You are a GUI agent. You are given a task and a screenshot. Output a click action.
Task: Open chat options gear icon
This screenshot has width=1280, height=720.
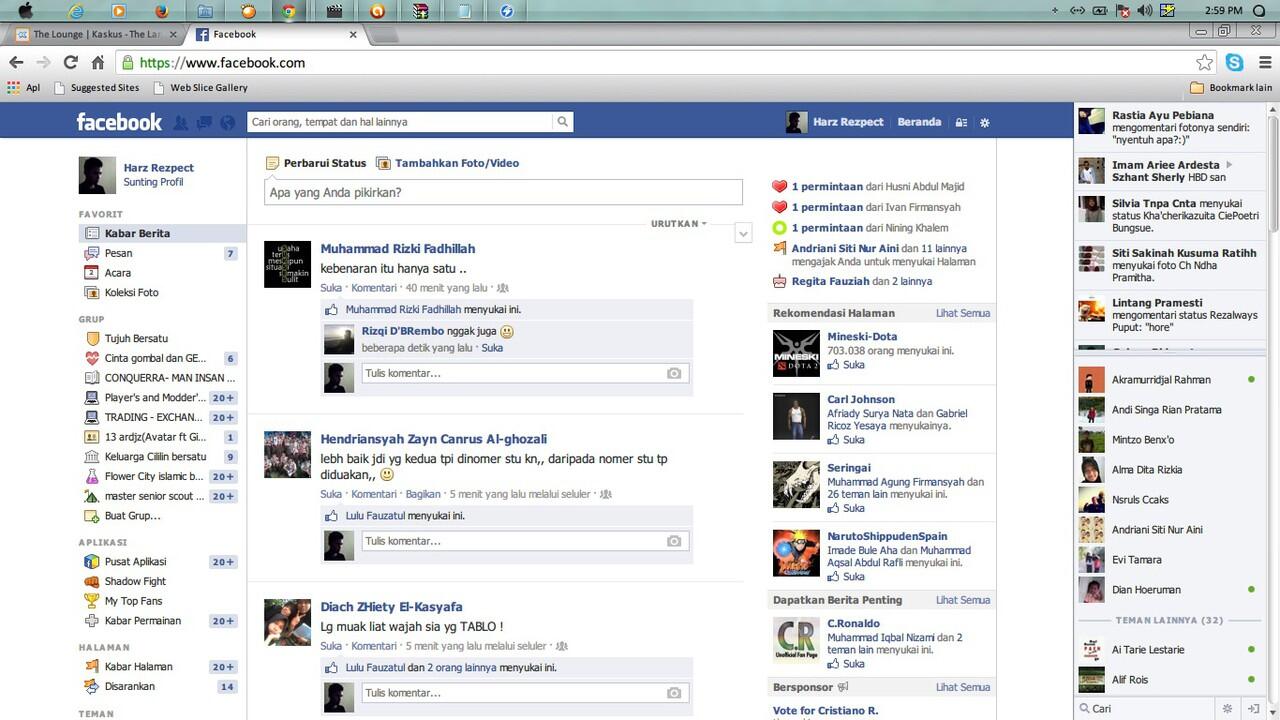pyautogui.click(x=1228, y=708)
